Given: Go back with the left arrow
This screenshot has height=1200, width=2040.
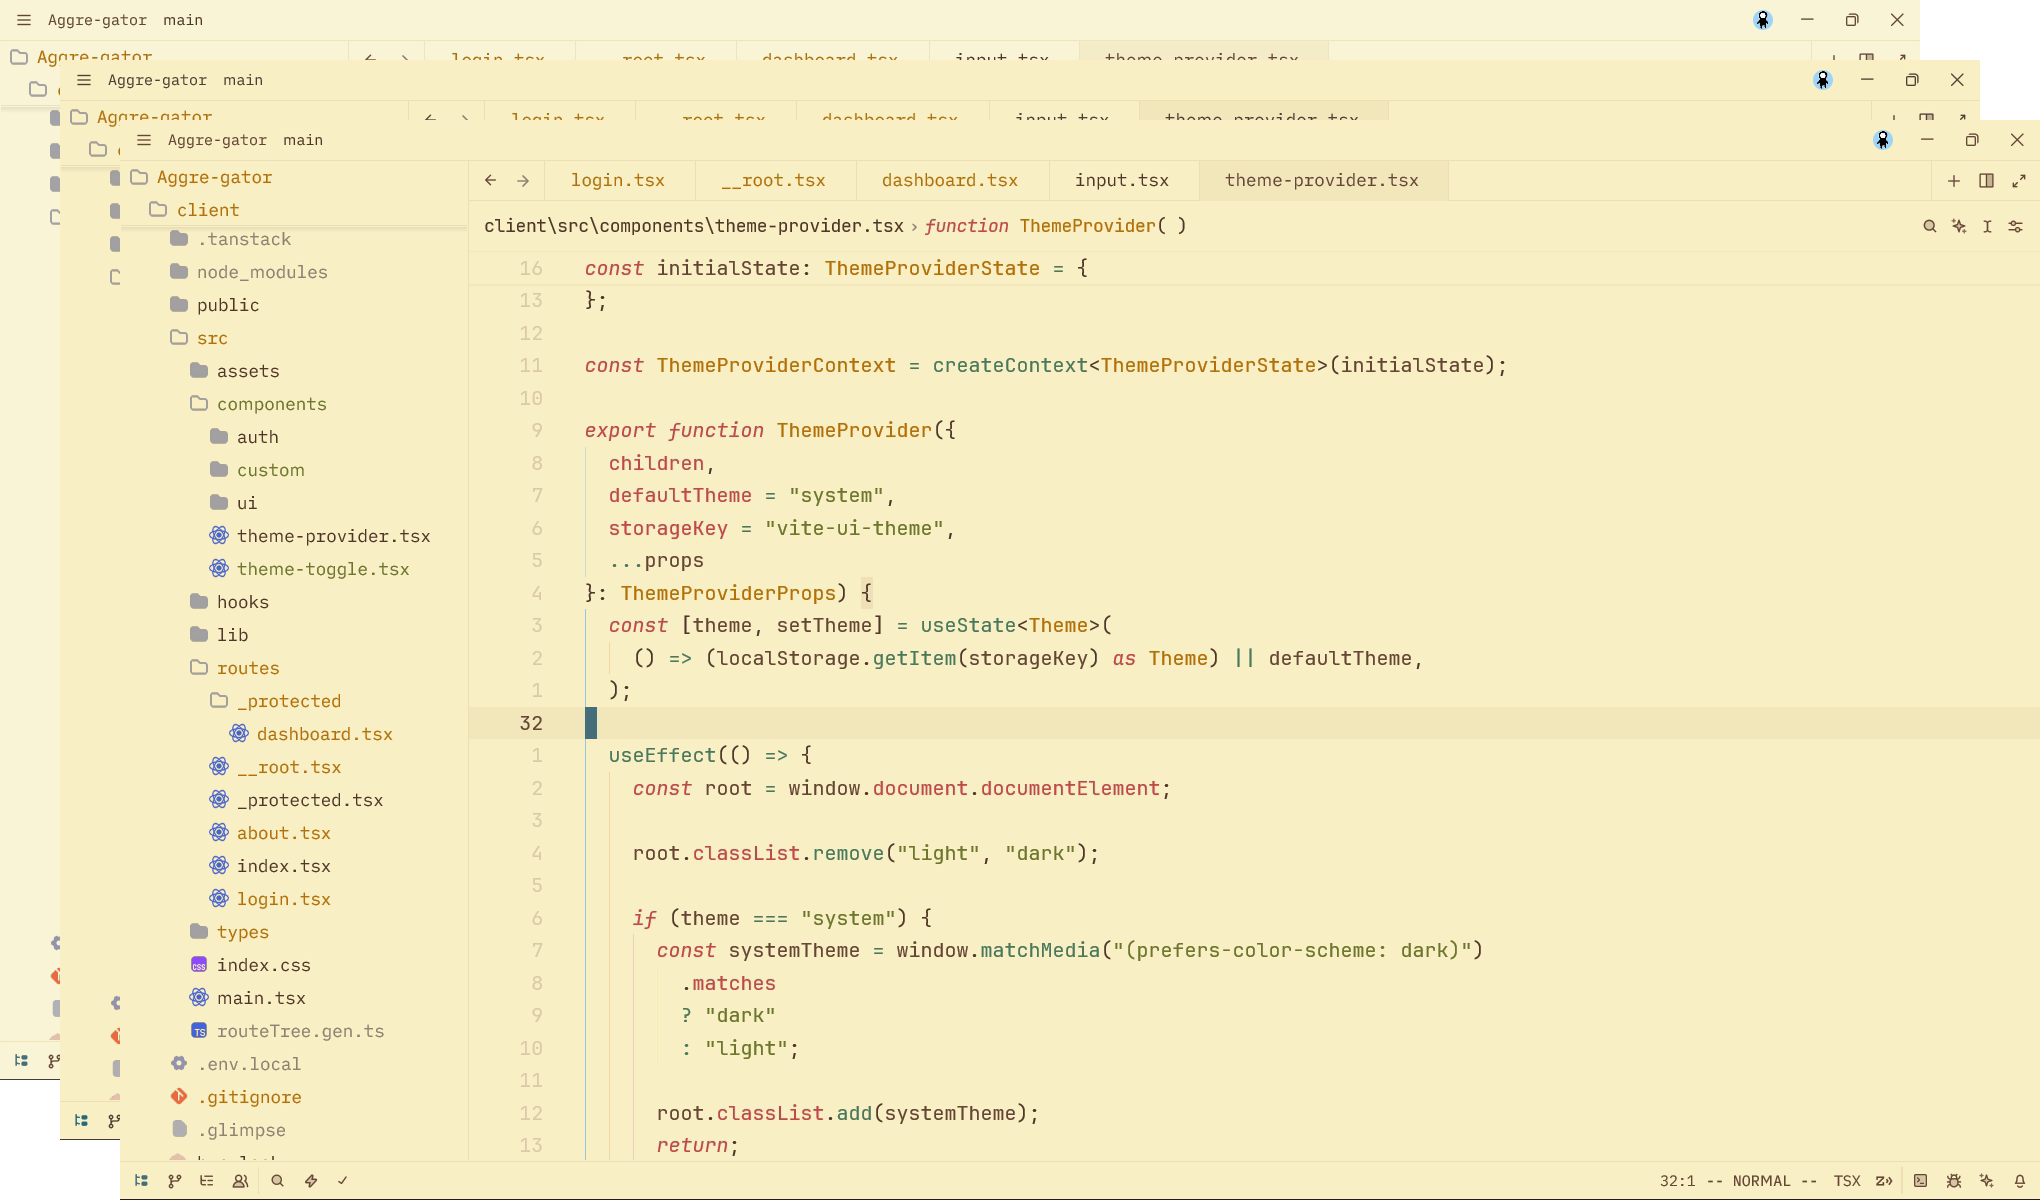Looking at the screenshot, I should pyautogui.click(x=490, y=181).
